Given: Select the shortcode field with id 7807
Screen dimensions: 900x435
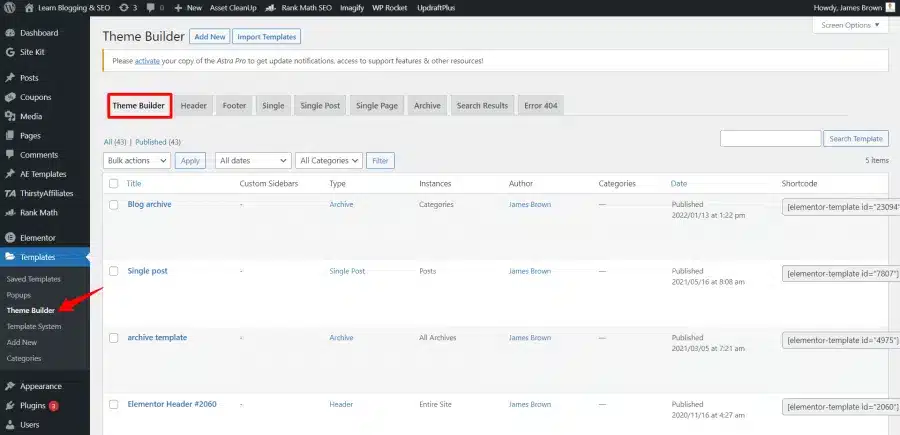Looking at the screenshot, I should [x=841, y=274].
